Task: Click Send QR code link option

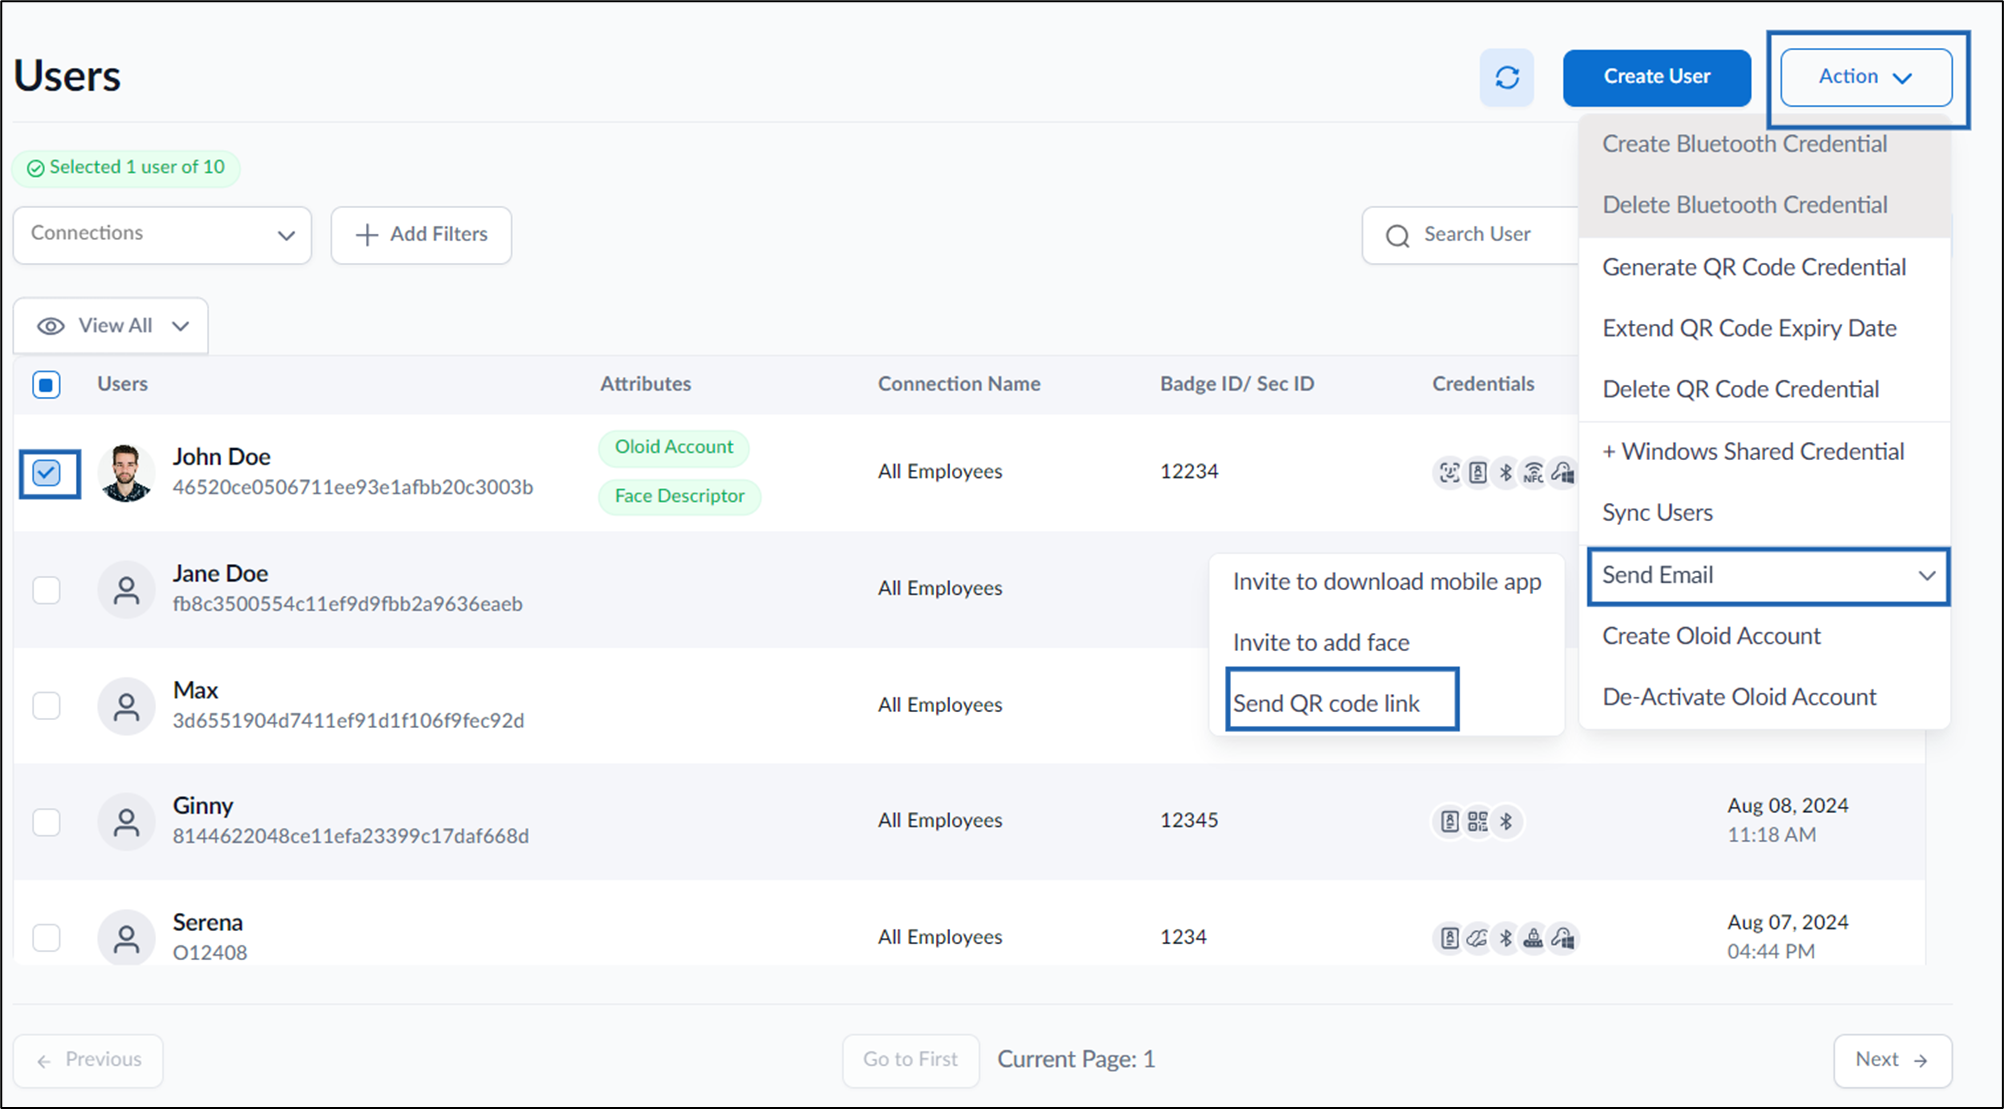Action: (x=1326, y=703)
